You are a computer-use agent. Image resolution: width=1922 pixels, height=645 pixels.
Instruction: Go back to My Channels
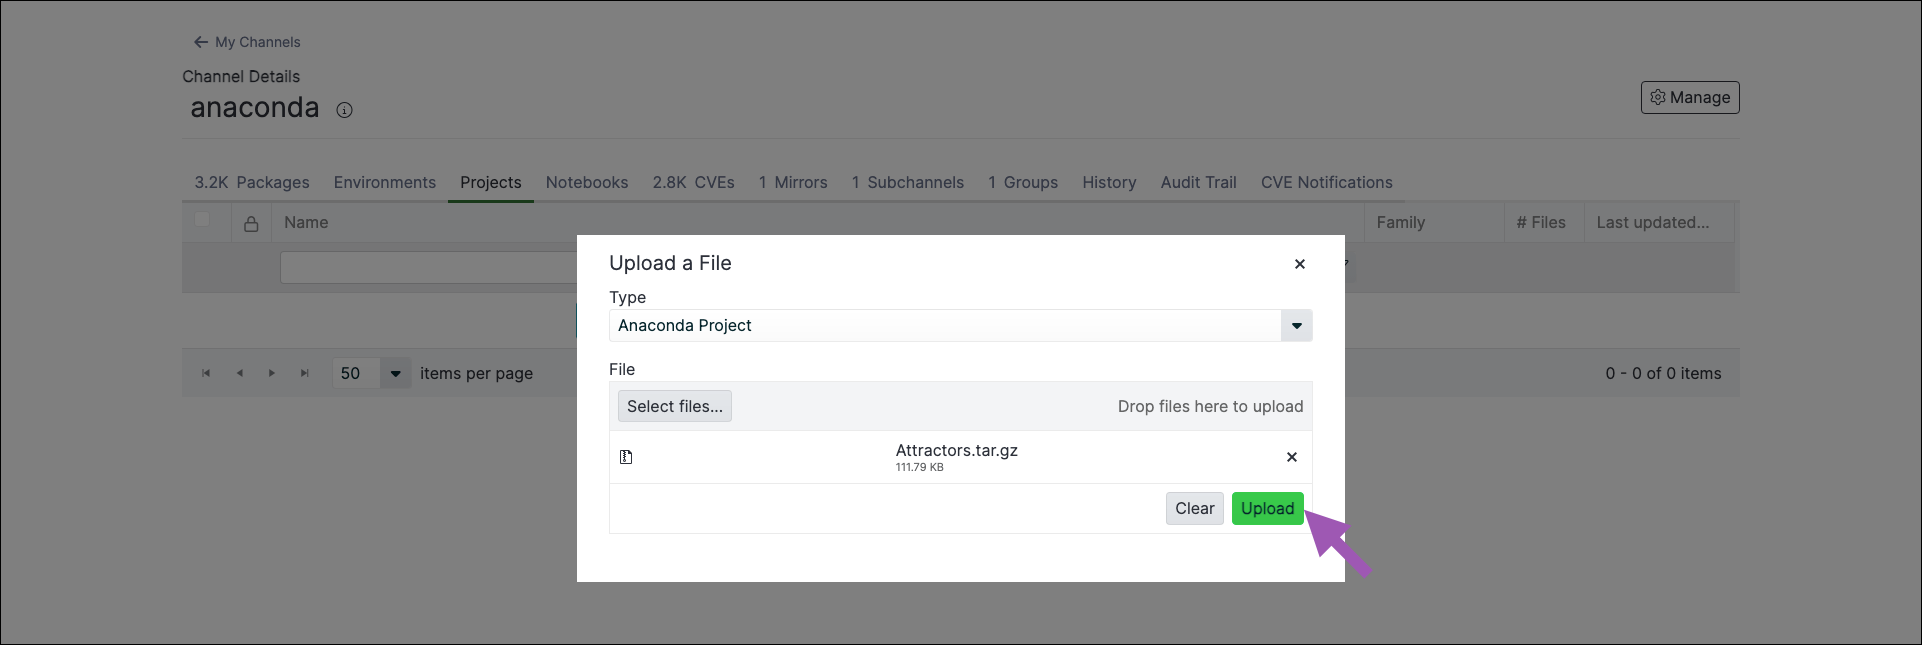click(x=247, y=42)
